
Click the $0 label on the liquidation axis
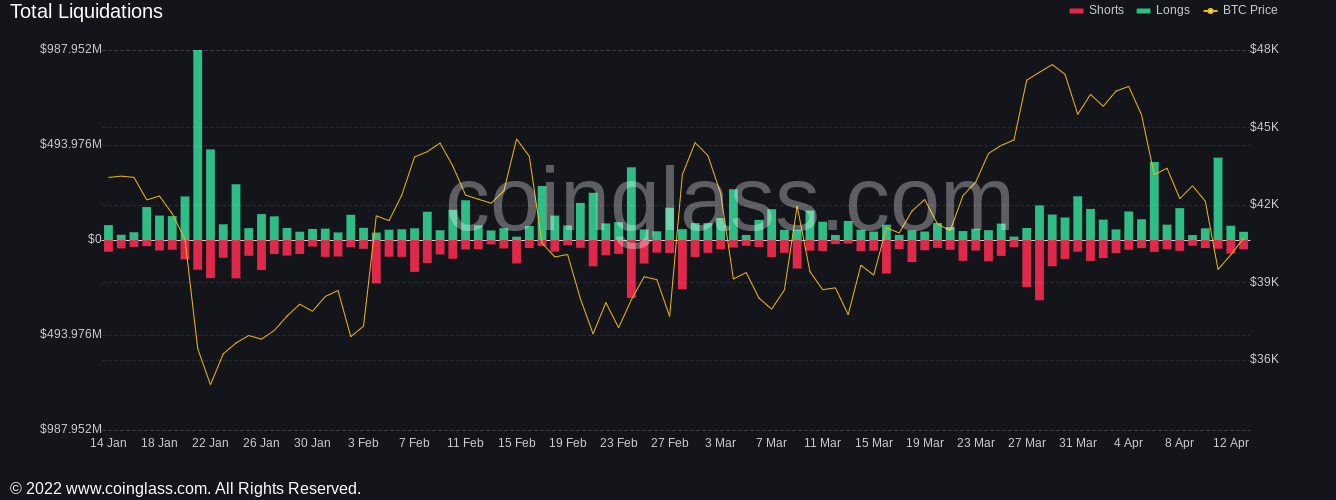pos(94,239)
